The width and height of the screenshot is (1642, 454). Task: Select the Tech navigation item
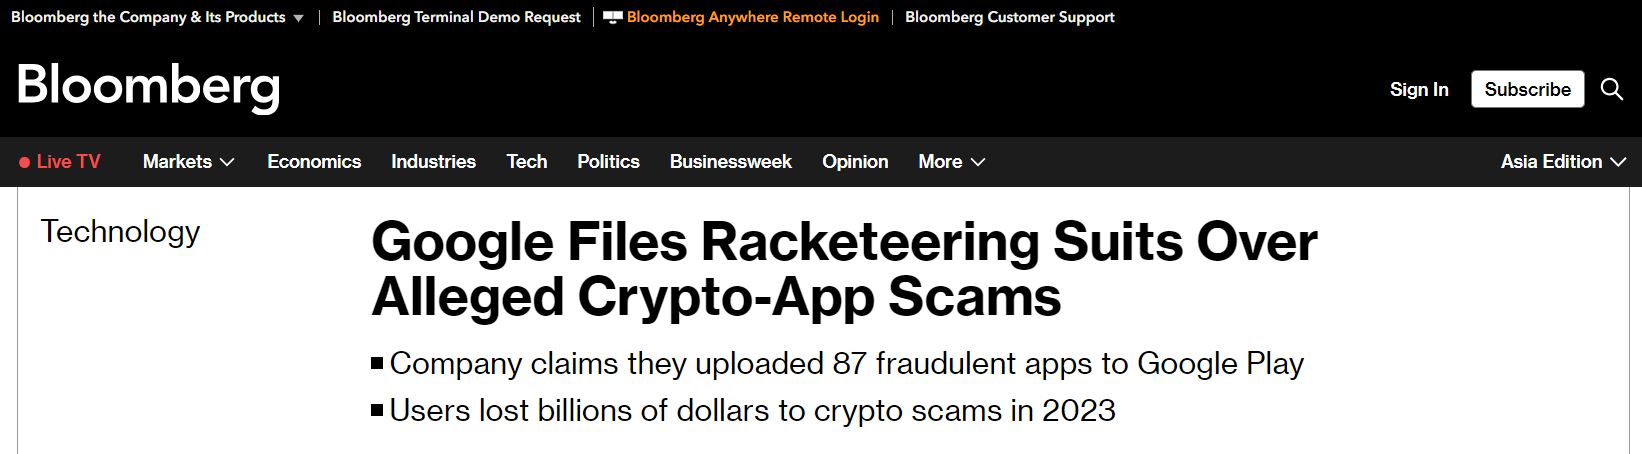[x=526, y=162]
